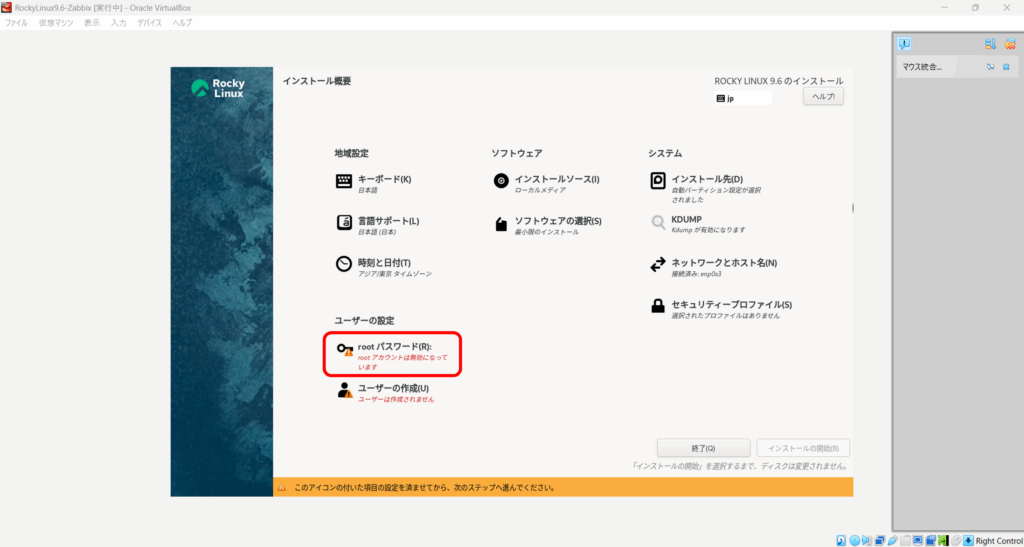This screenshot has width=1024, height=547.
Task: Click the shared folders status bar icon
Action: tap(905, 540)
